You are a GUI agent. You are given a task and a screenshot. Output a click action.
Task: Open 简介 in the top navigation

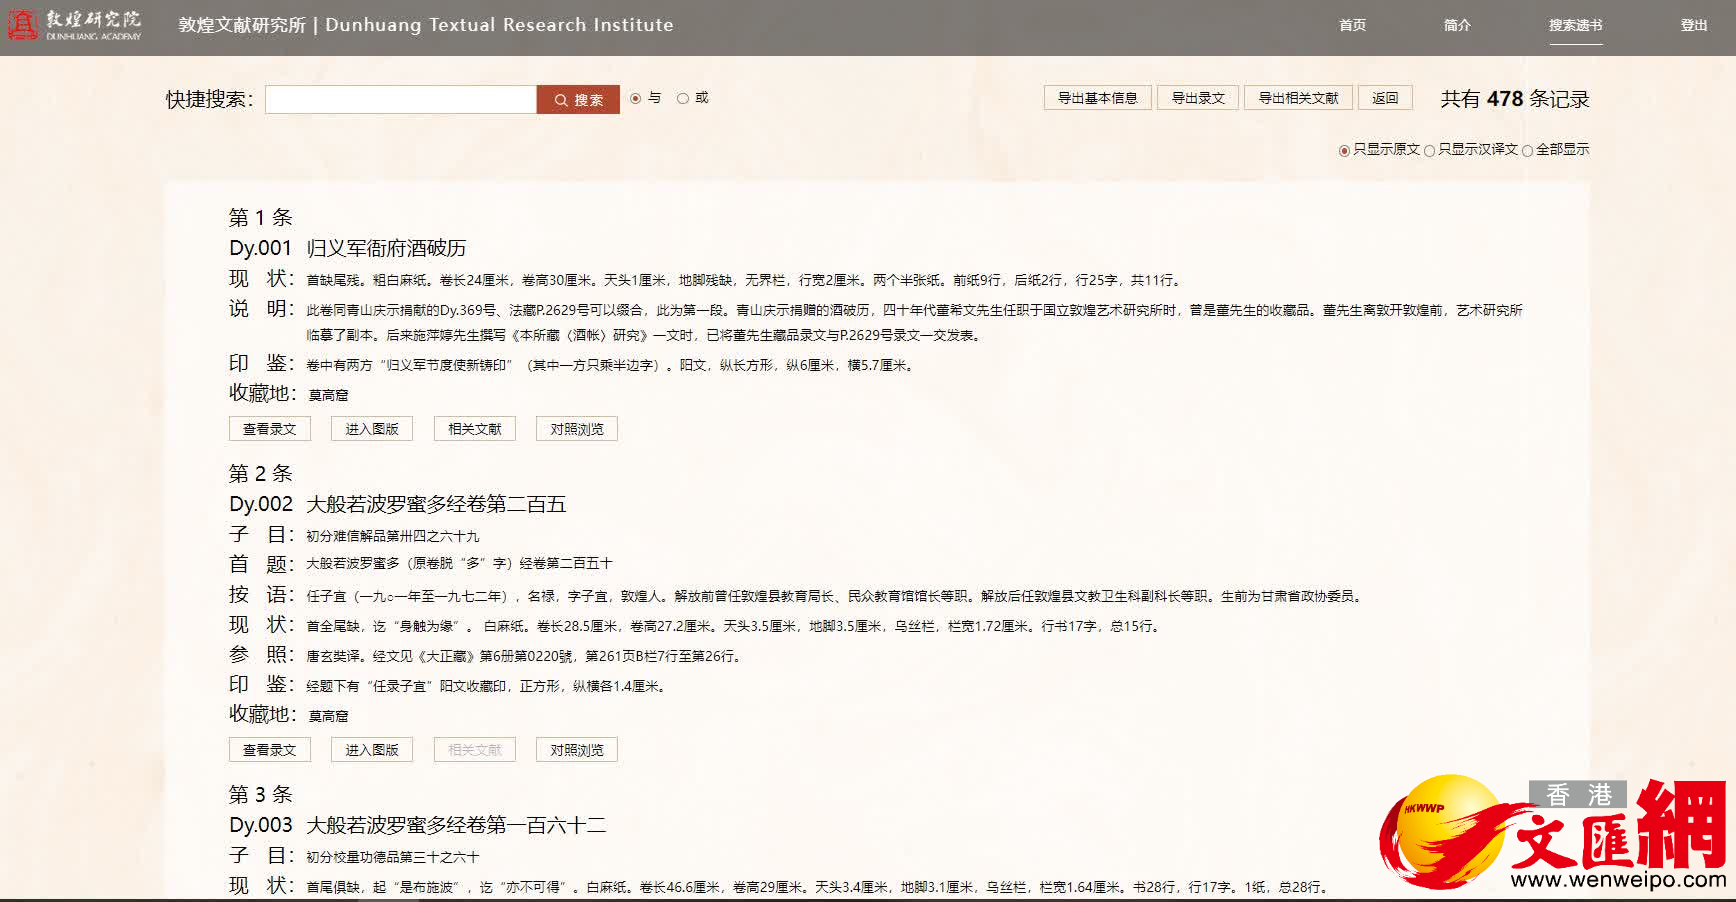[x=1457, y=25]
